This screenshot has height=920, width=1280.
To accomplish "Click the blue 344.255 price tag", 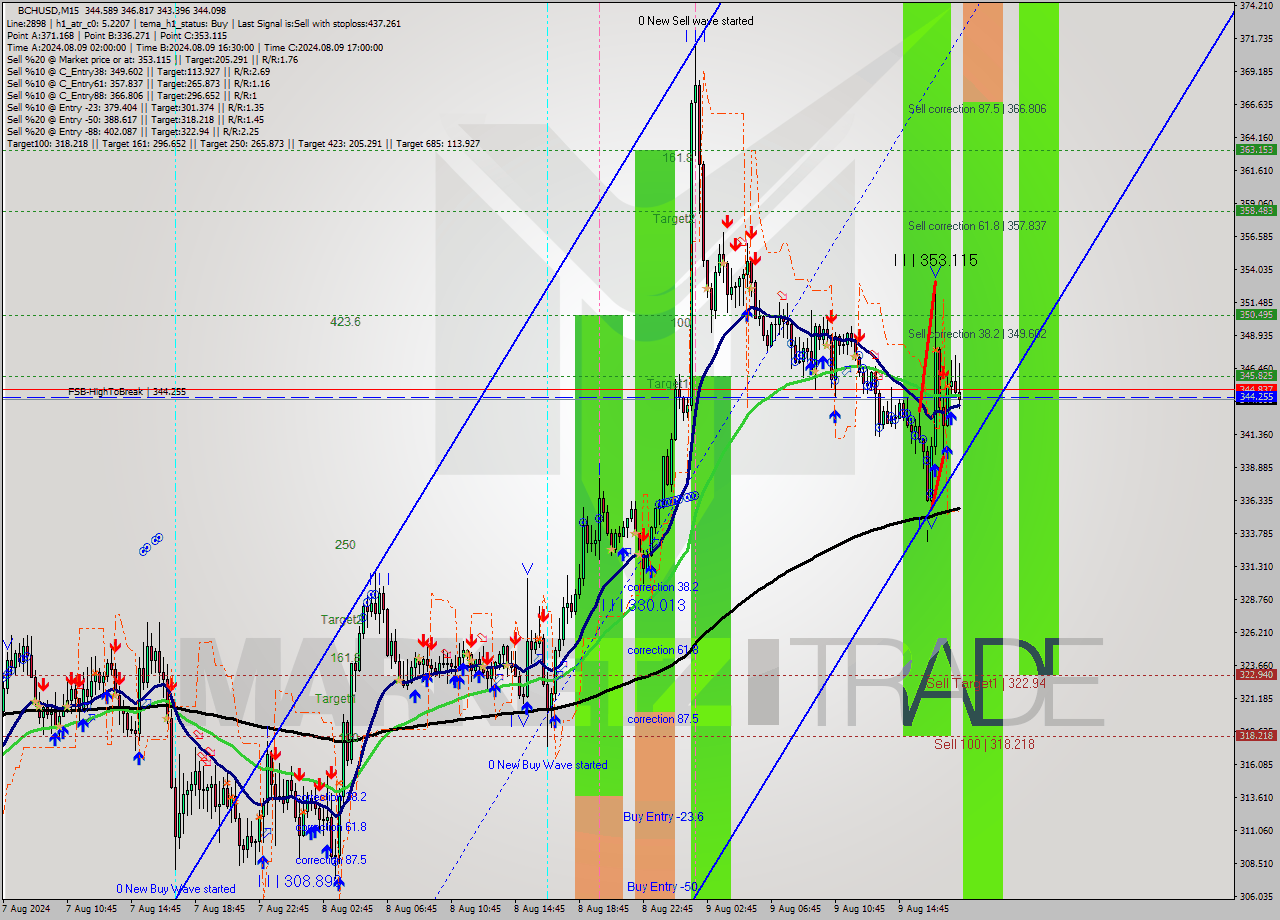I will tap(1256, 397).
